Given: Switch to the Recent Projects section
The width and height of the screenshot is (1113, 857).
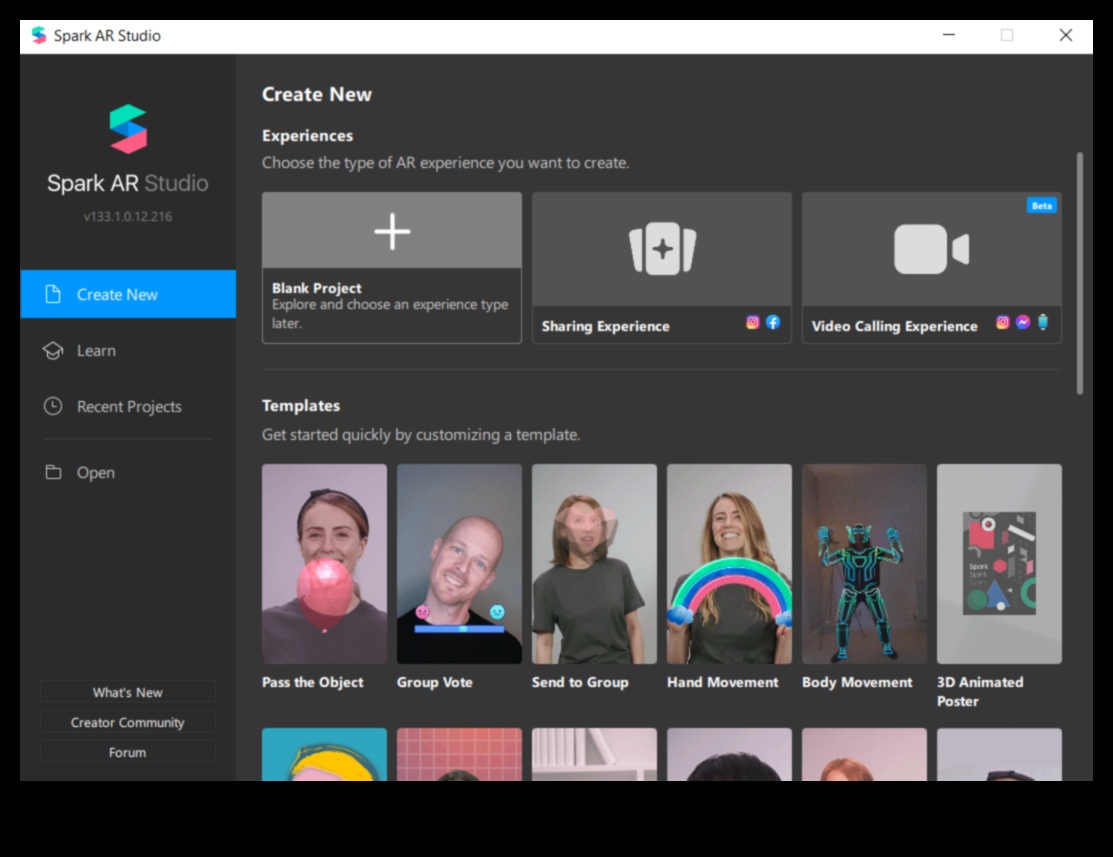Looking at the screenshot, I should tap(128, 407).
